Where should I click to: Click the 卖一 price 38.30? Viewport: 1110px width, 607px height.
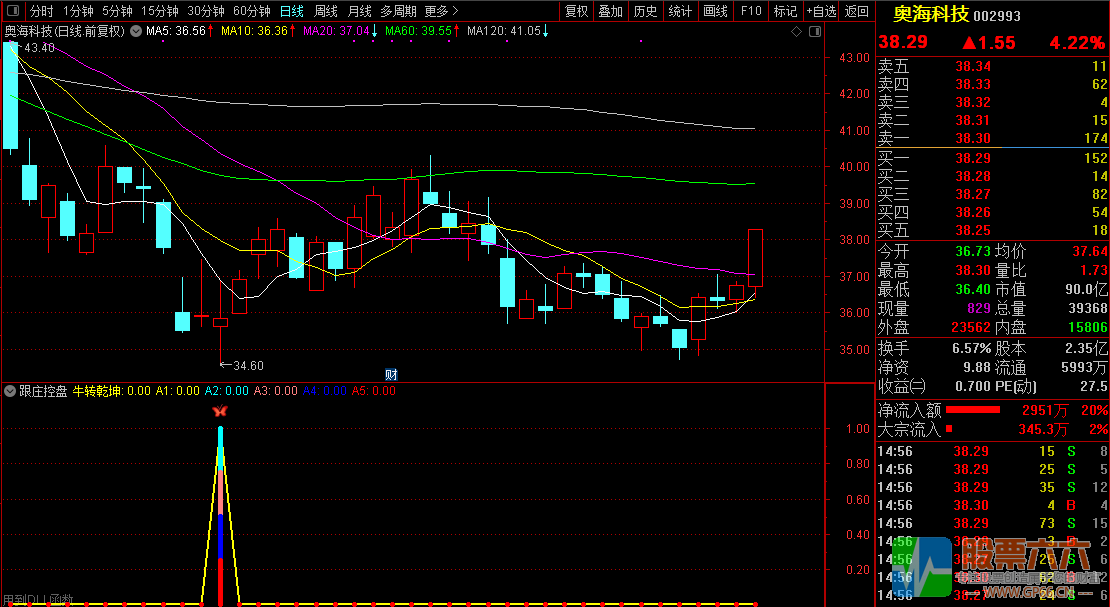click(x=972, y=138)
